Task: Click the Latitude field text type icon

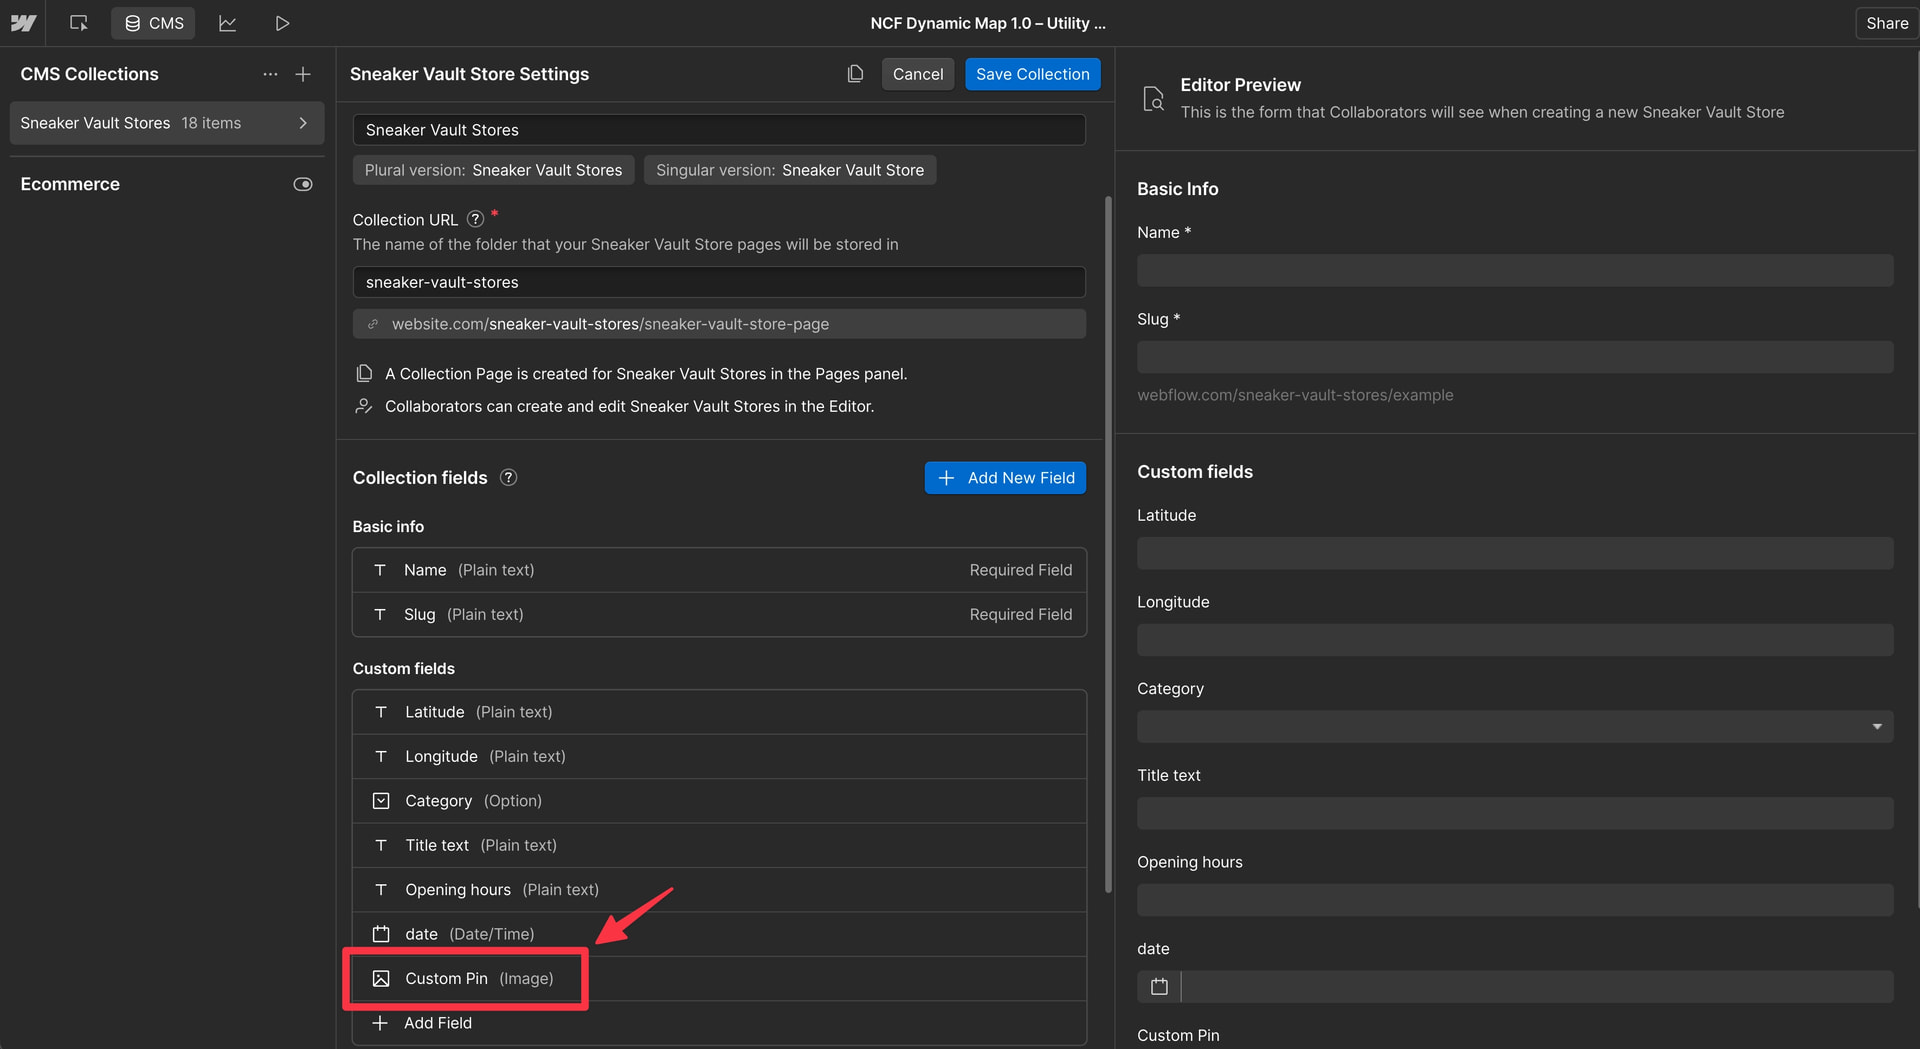Action: 381,712
